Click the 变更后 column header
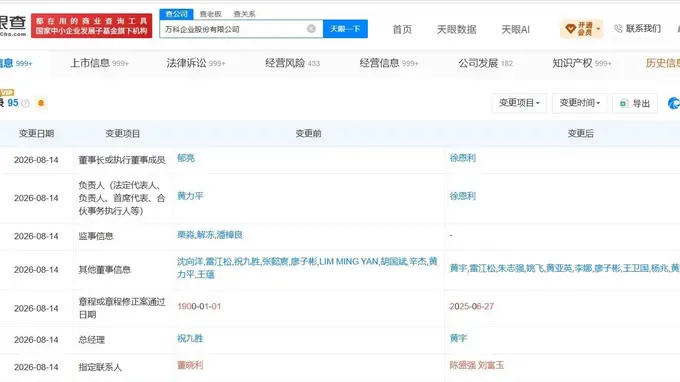 coord(581,134)
